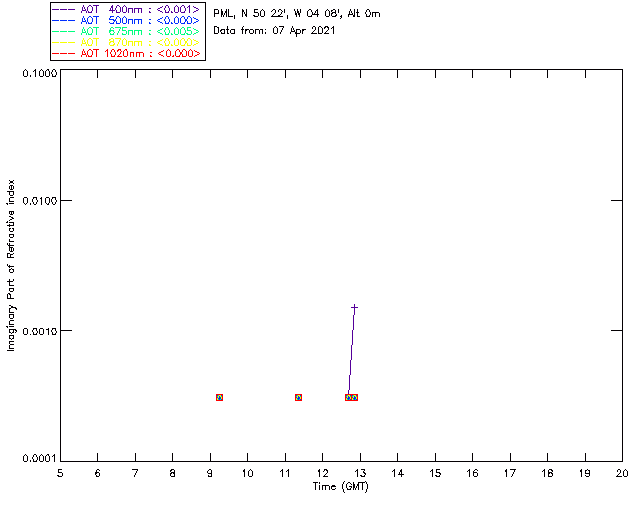
Task: Click the x-axis label 13
Action: [360, 473]
